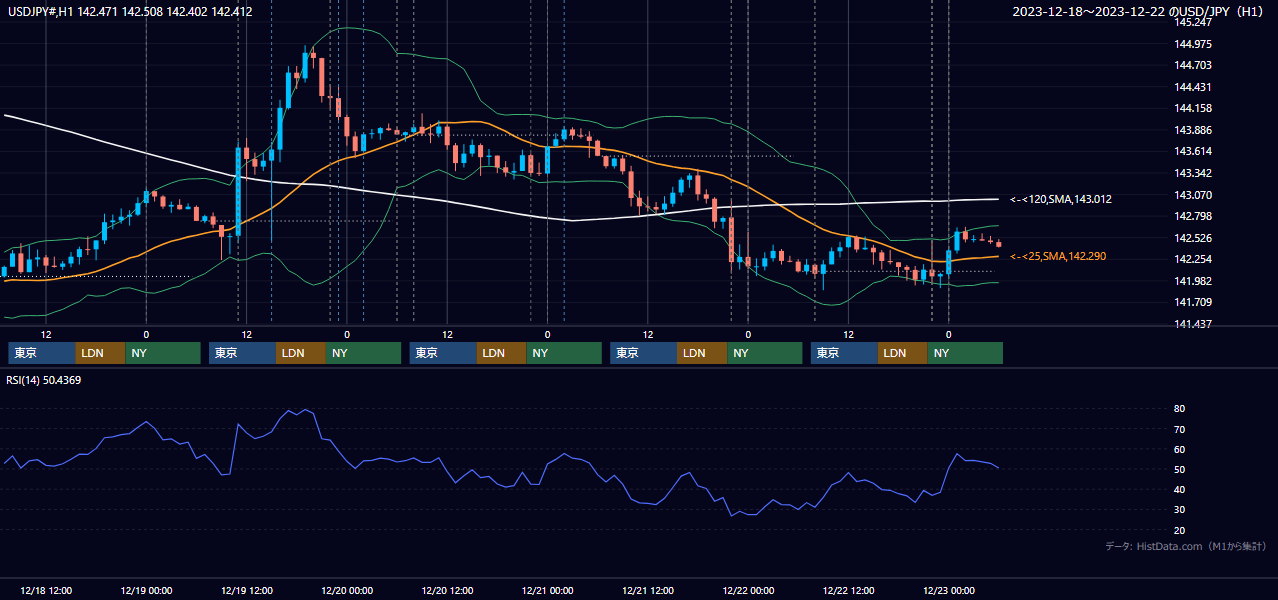Click the 144.431 price level label

[x=1193, y=87]
